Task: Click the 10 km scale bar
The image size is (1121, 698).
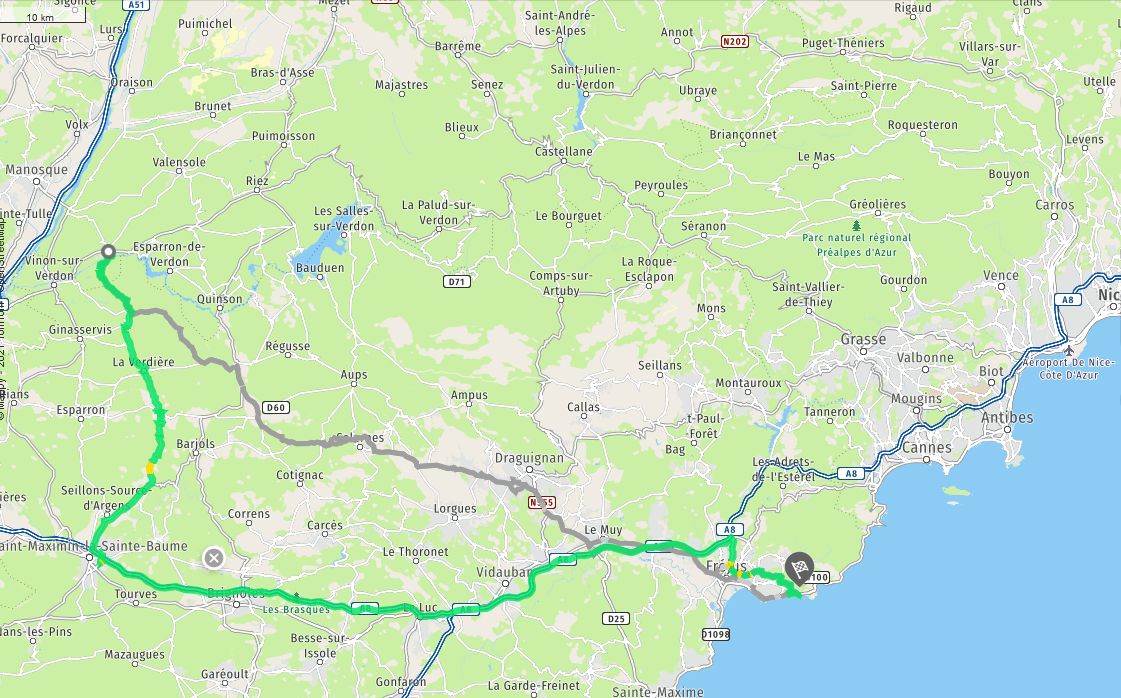Action: pos(43,17)
